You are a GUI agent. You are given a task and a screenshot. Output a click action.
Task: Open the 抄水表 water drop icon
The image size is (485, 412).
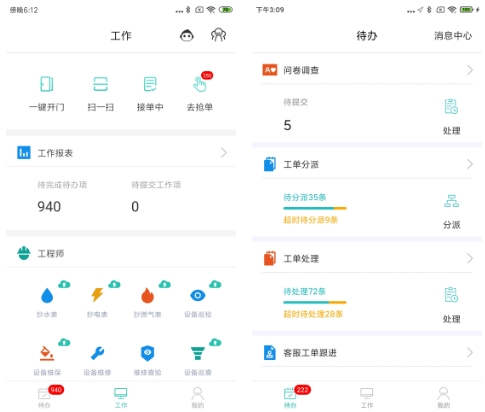click(47, 295)
